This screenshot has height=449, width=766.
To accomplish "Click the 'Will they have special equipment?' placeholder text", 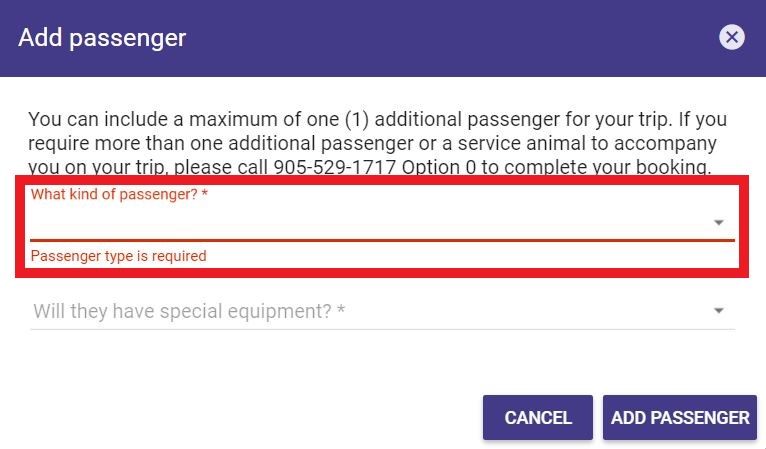I will pos(189,311).
